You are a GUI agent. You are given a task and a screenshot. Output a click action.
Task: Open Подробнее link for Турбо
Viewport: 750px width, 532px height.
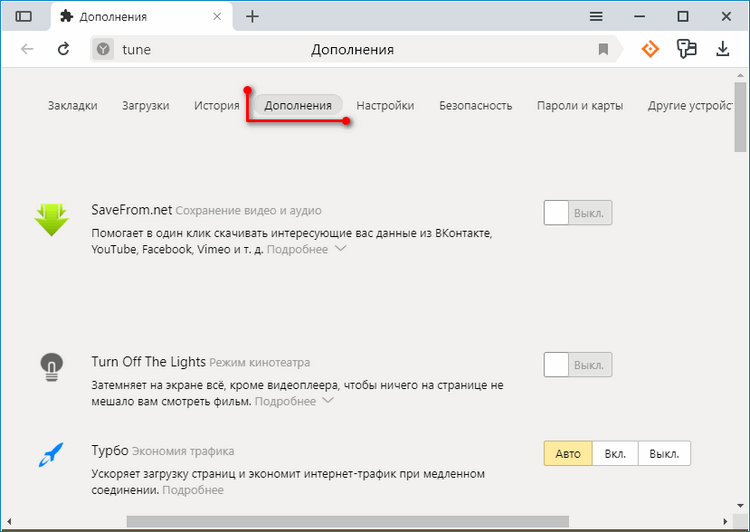(193, 490)
